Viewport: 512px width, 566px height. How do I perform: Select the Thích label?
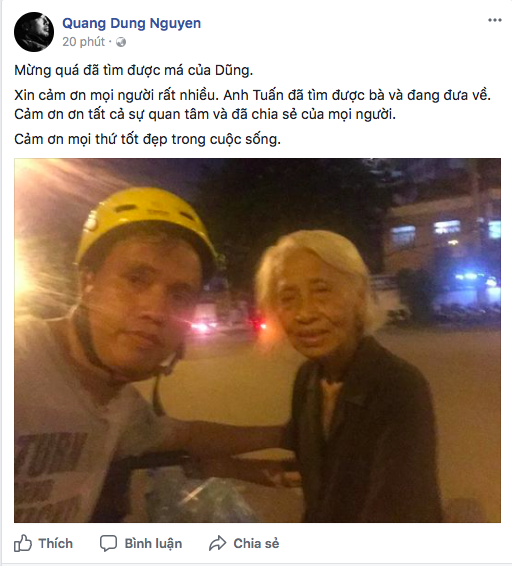56,543
